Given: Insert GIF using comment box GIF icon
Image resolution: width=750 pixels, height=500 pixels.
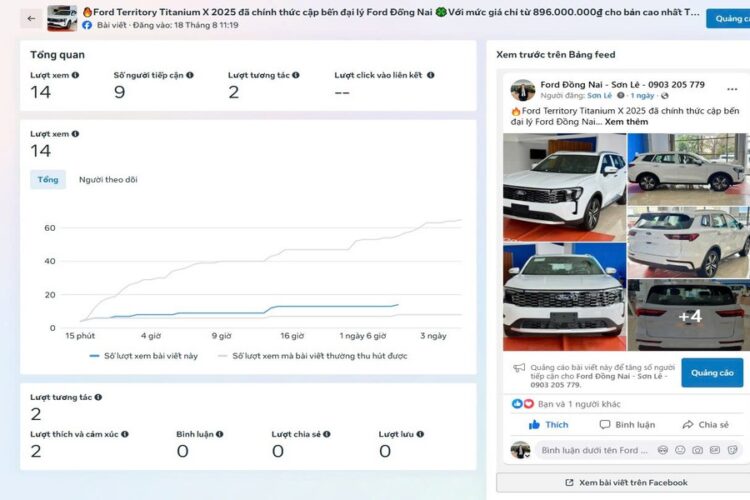Looking at the screenshot, I should point(715,450).
